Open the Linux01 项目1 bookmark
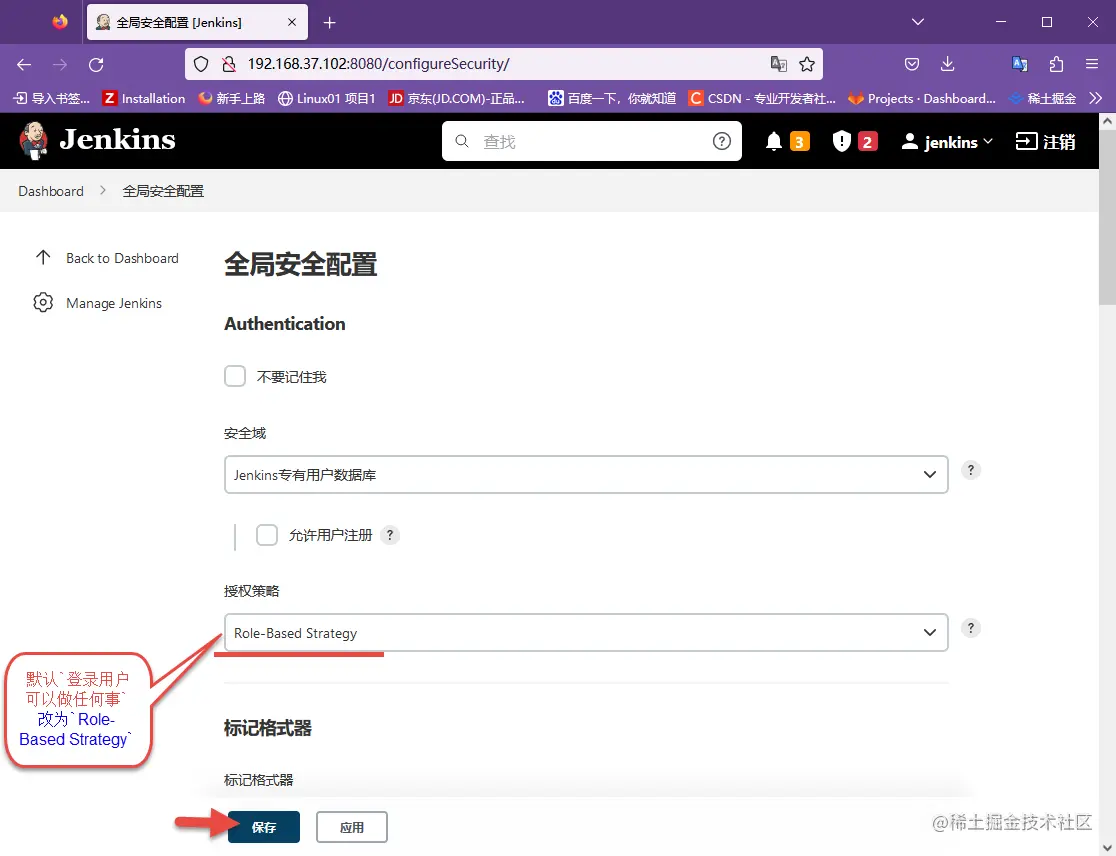 click(326, 98)
